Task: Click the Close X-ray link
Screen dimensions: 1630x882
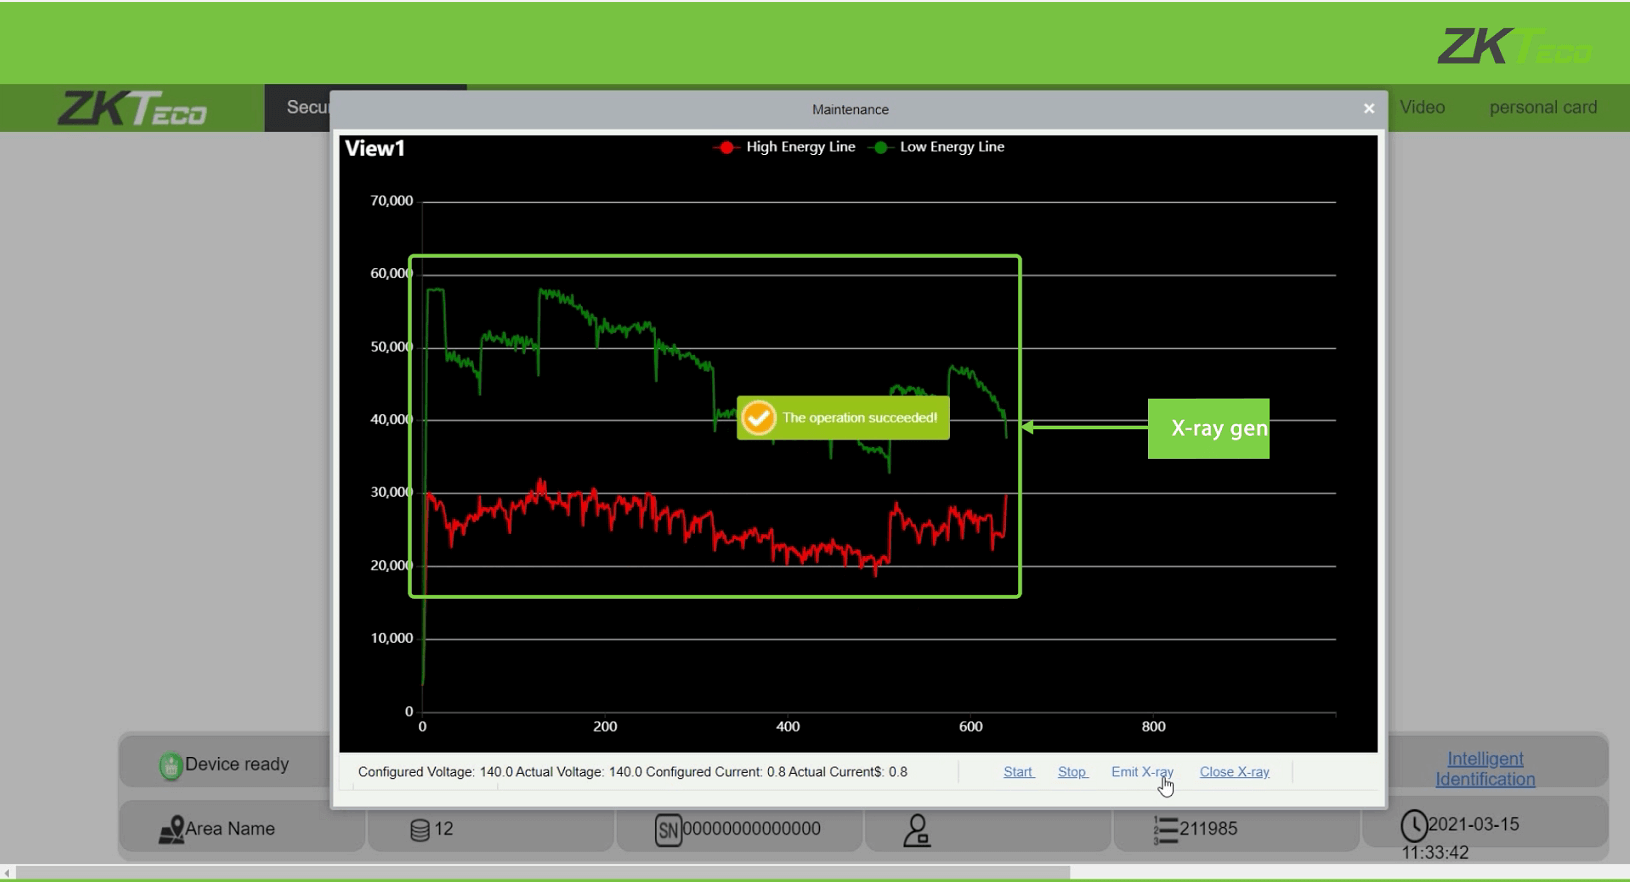Action: coord(1234,772)
